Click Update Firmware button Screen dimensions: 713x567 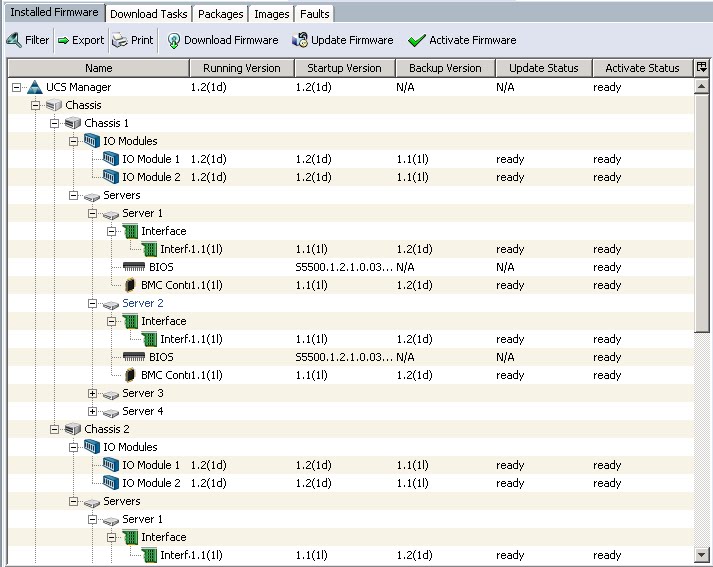point(342,40)
